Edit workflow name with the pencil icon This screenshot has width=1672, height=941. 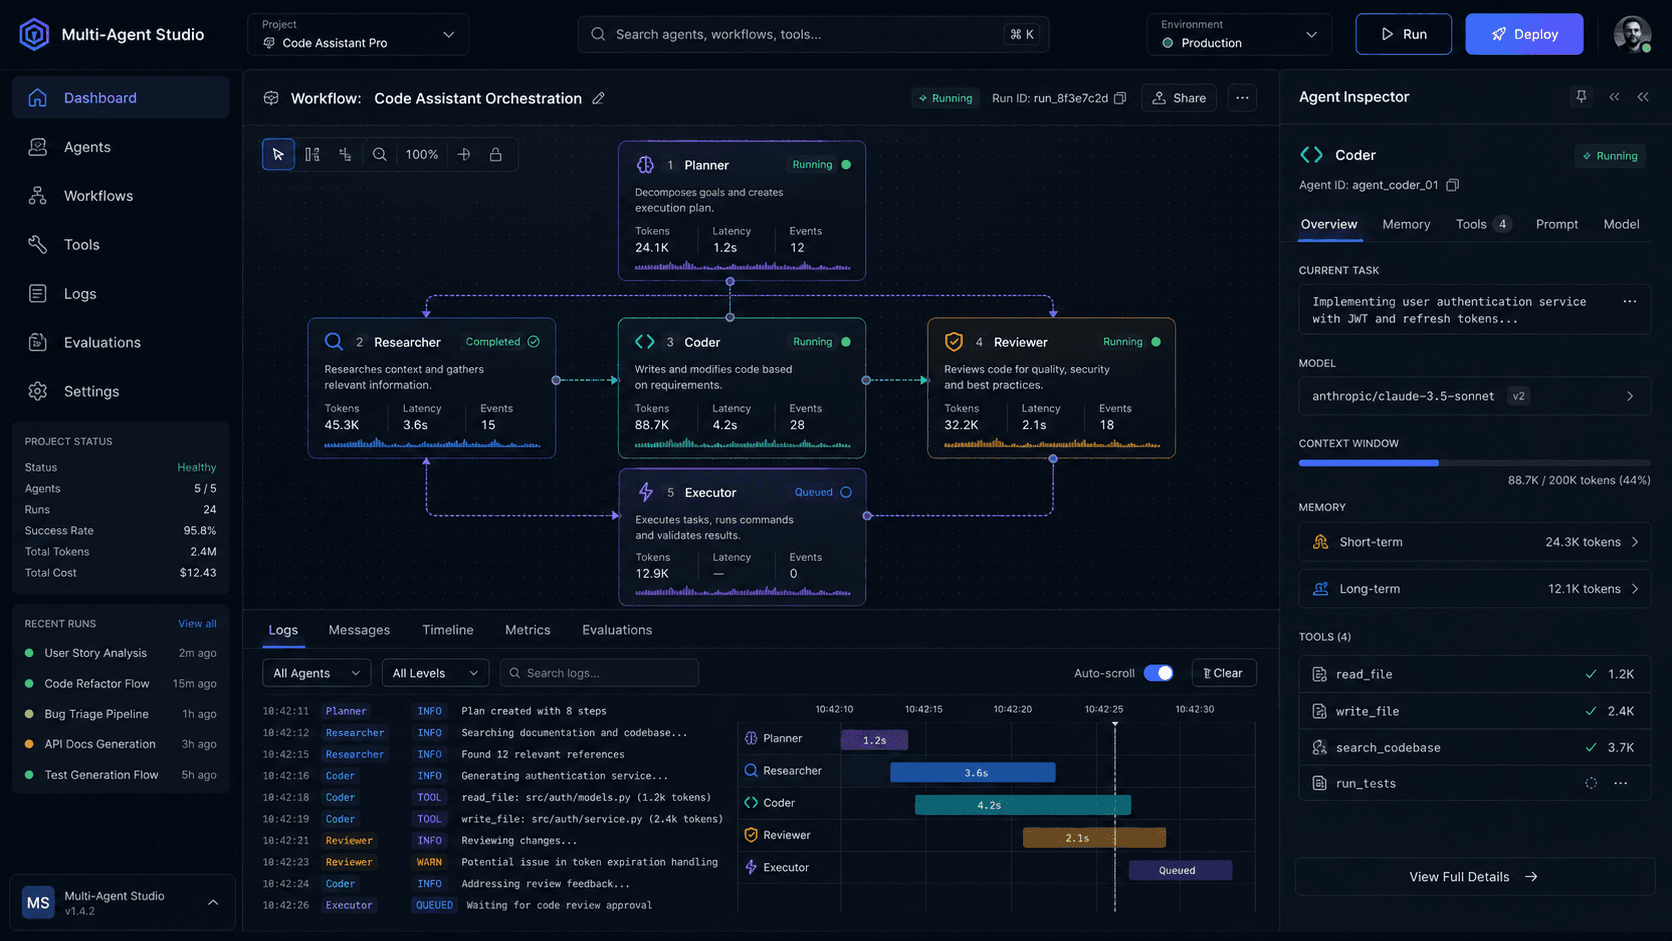tap(598, 98)
